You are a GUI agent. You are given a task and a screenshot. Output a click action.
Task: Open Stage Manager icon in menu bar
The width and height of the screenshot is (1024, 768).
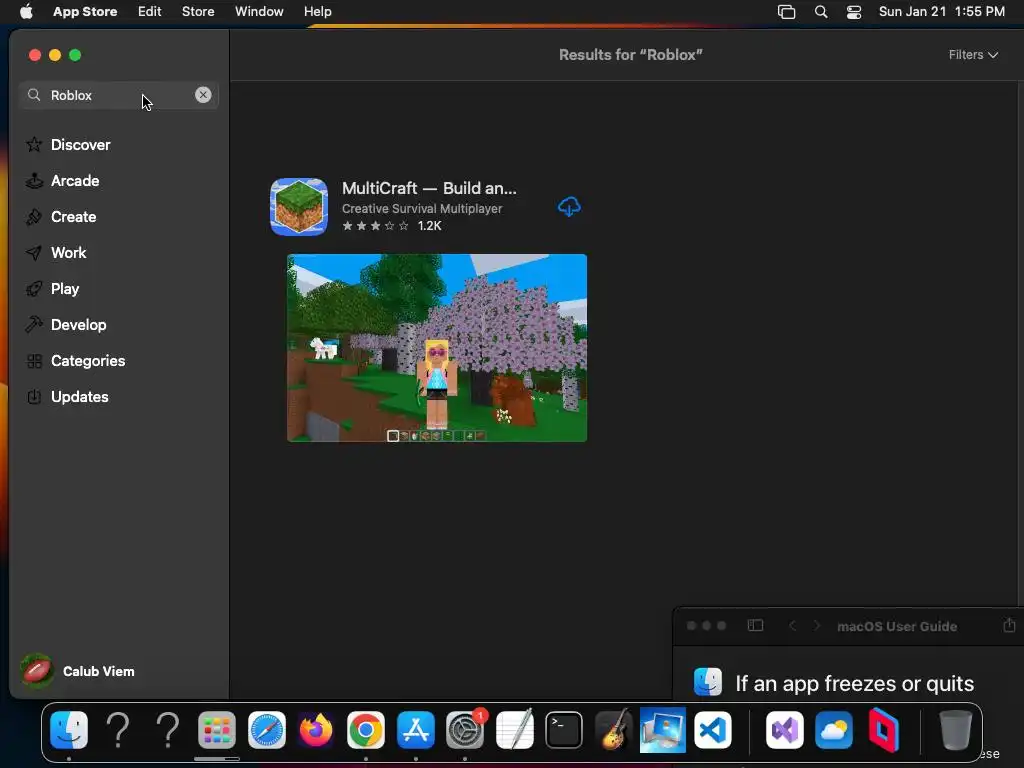click(x=786, y=12)
